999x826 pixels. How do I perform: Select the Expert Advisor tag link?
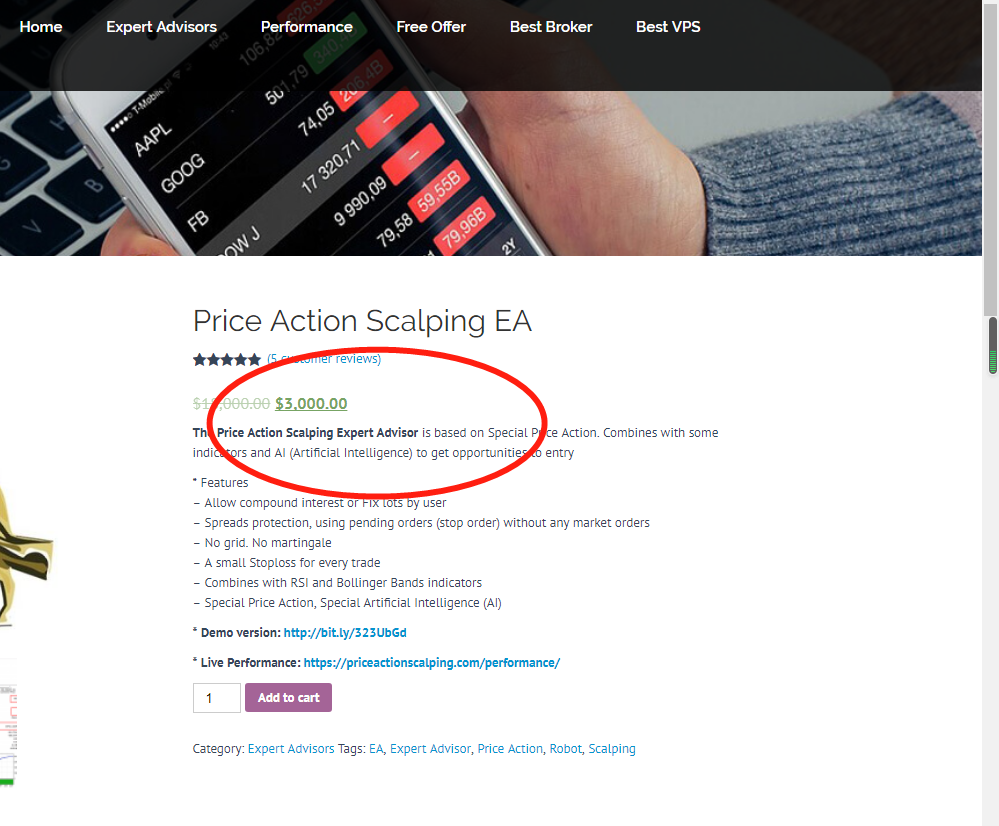click(430, 749)
